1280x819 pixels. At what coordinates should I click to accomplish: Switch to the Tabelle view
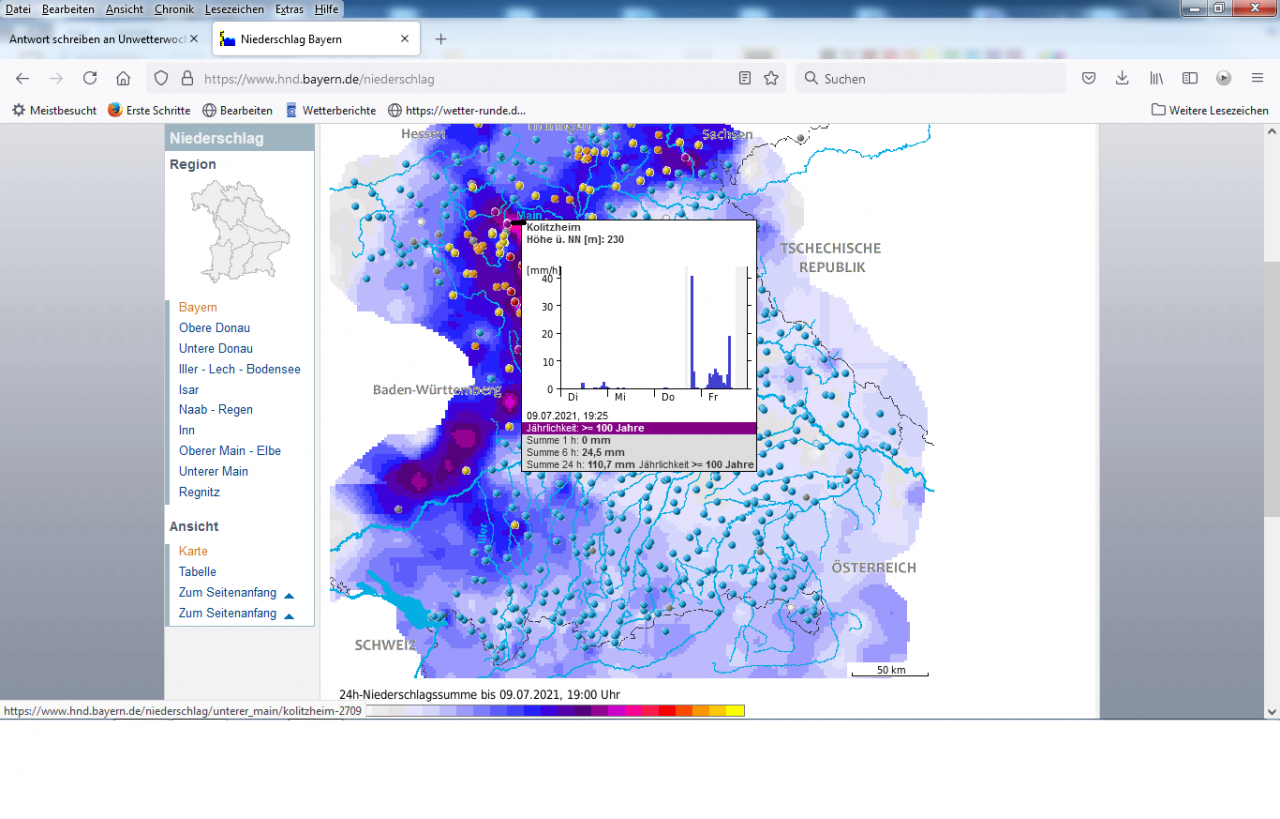(197, 572)
